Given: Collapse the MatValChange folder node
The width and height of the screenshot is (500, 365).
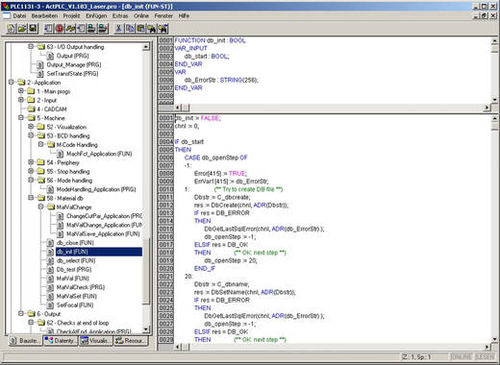Looking at the screenshot, I should 41,207.
